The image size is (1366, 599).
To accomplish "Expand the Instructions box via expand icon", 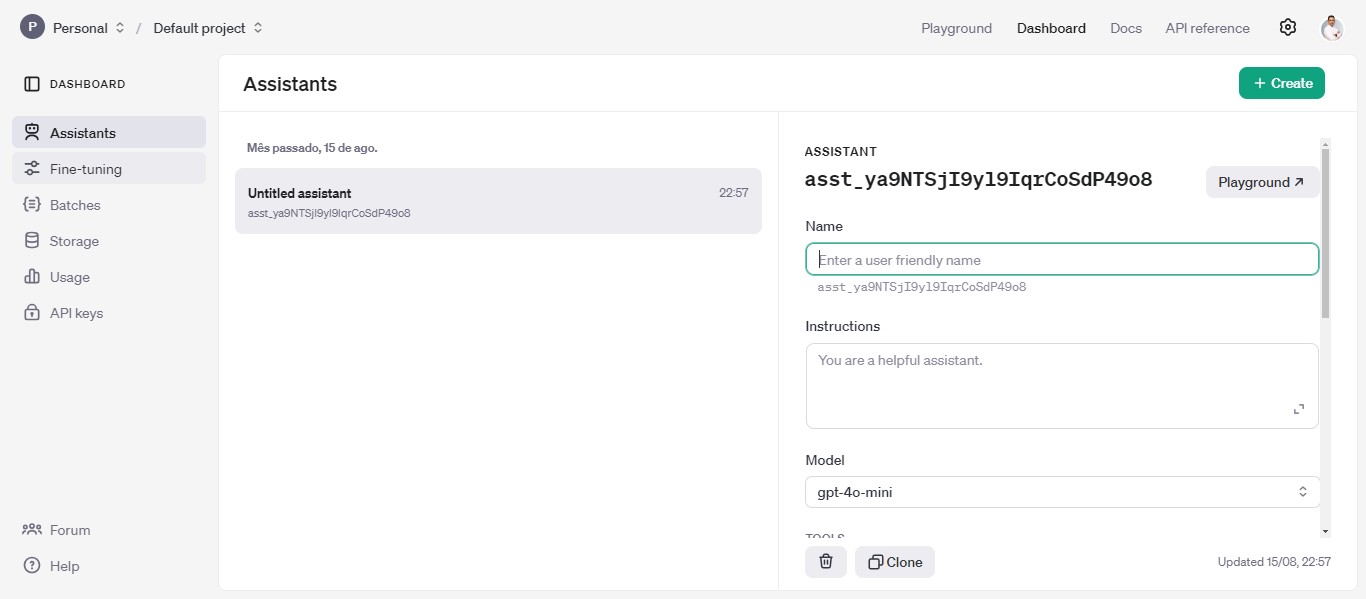I will coord(1299,409).
